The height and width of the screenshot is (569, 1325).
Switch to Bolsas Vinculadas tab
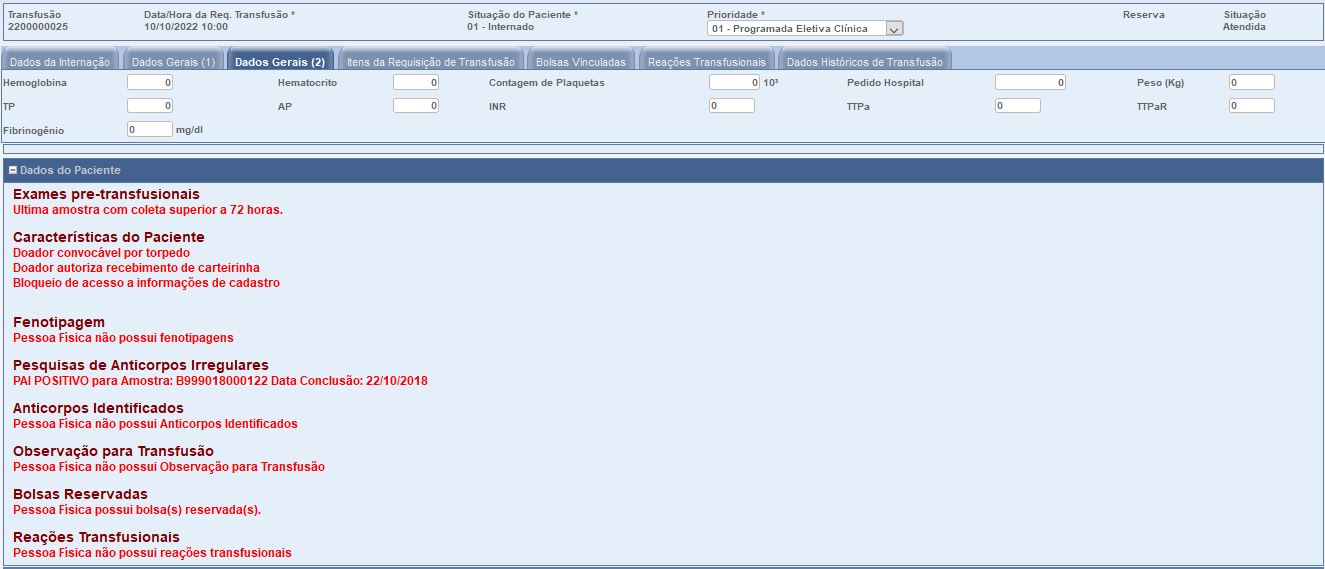580,62
